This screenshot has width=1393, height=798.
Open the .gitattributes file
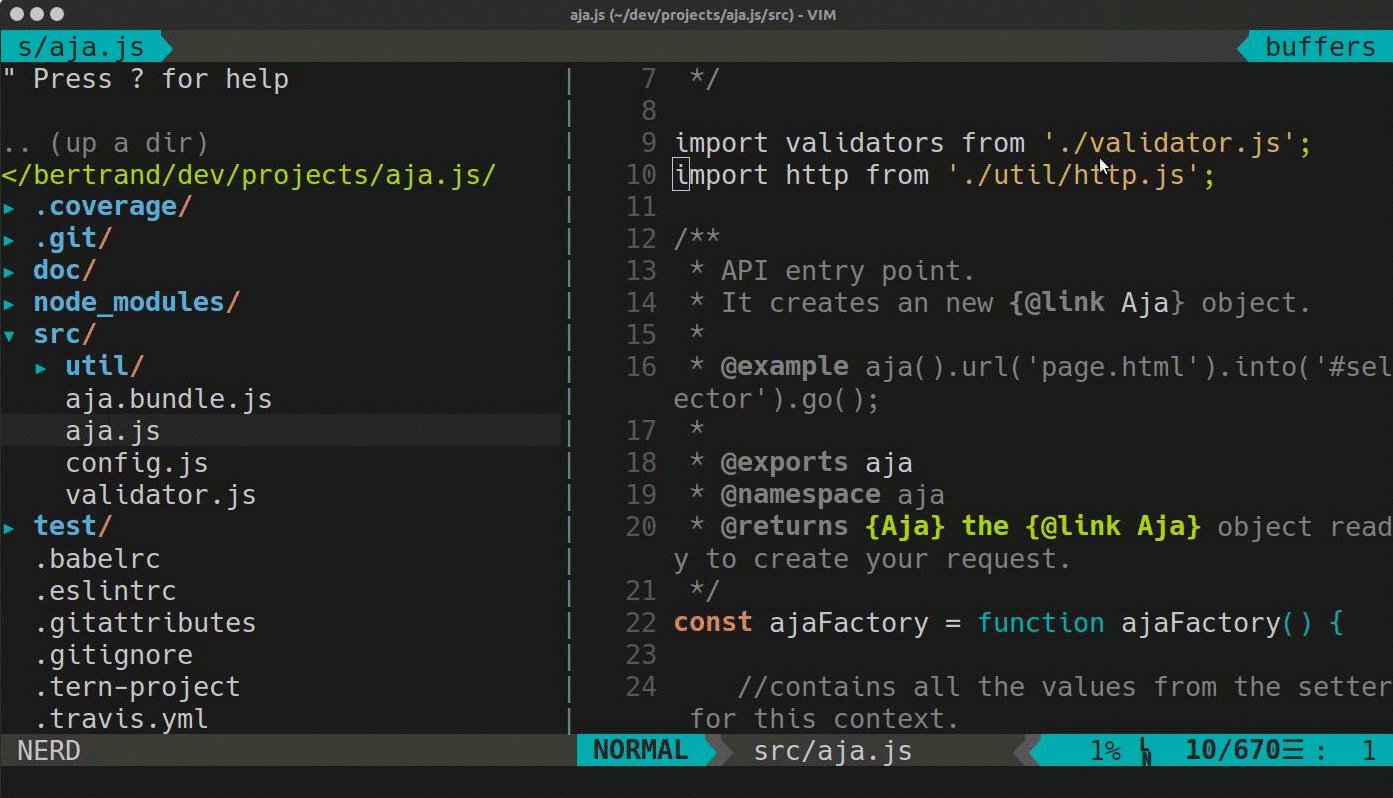(145, 623)
